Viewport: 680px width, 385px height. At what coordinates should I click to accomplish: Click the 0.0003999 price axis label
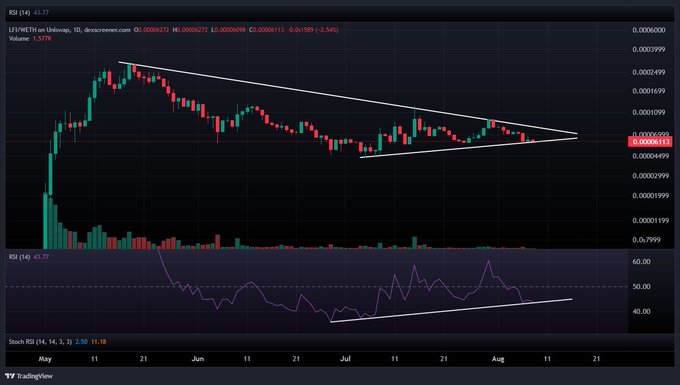click(648, 49)
